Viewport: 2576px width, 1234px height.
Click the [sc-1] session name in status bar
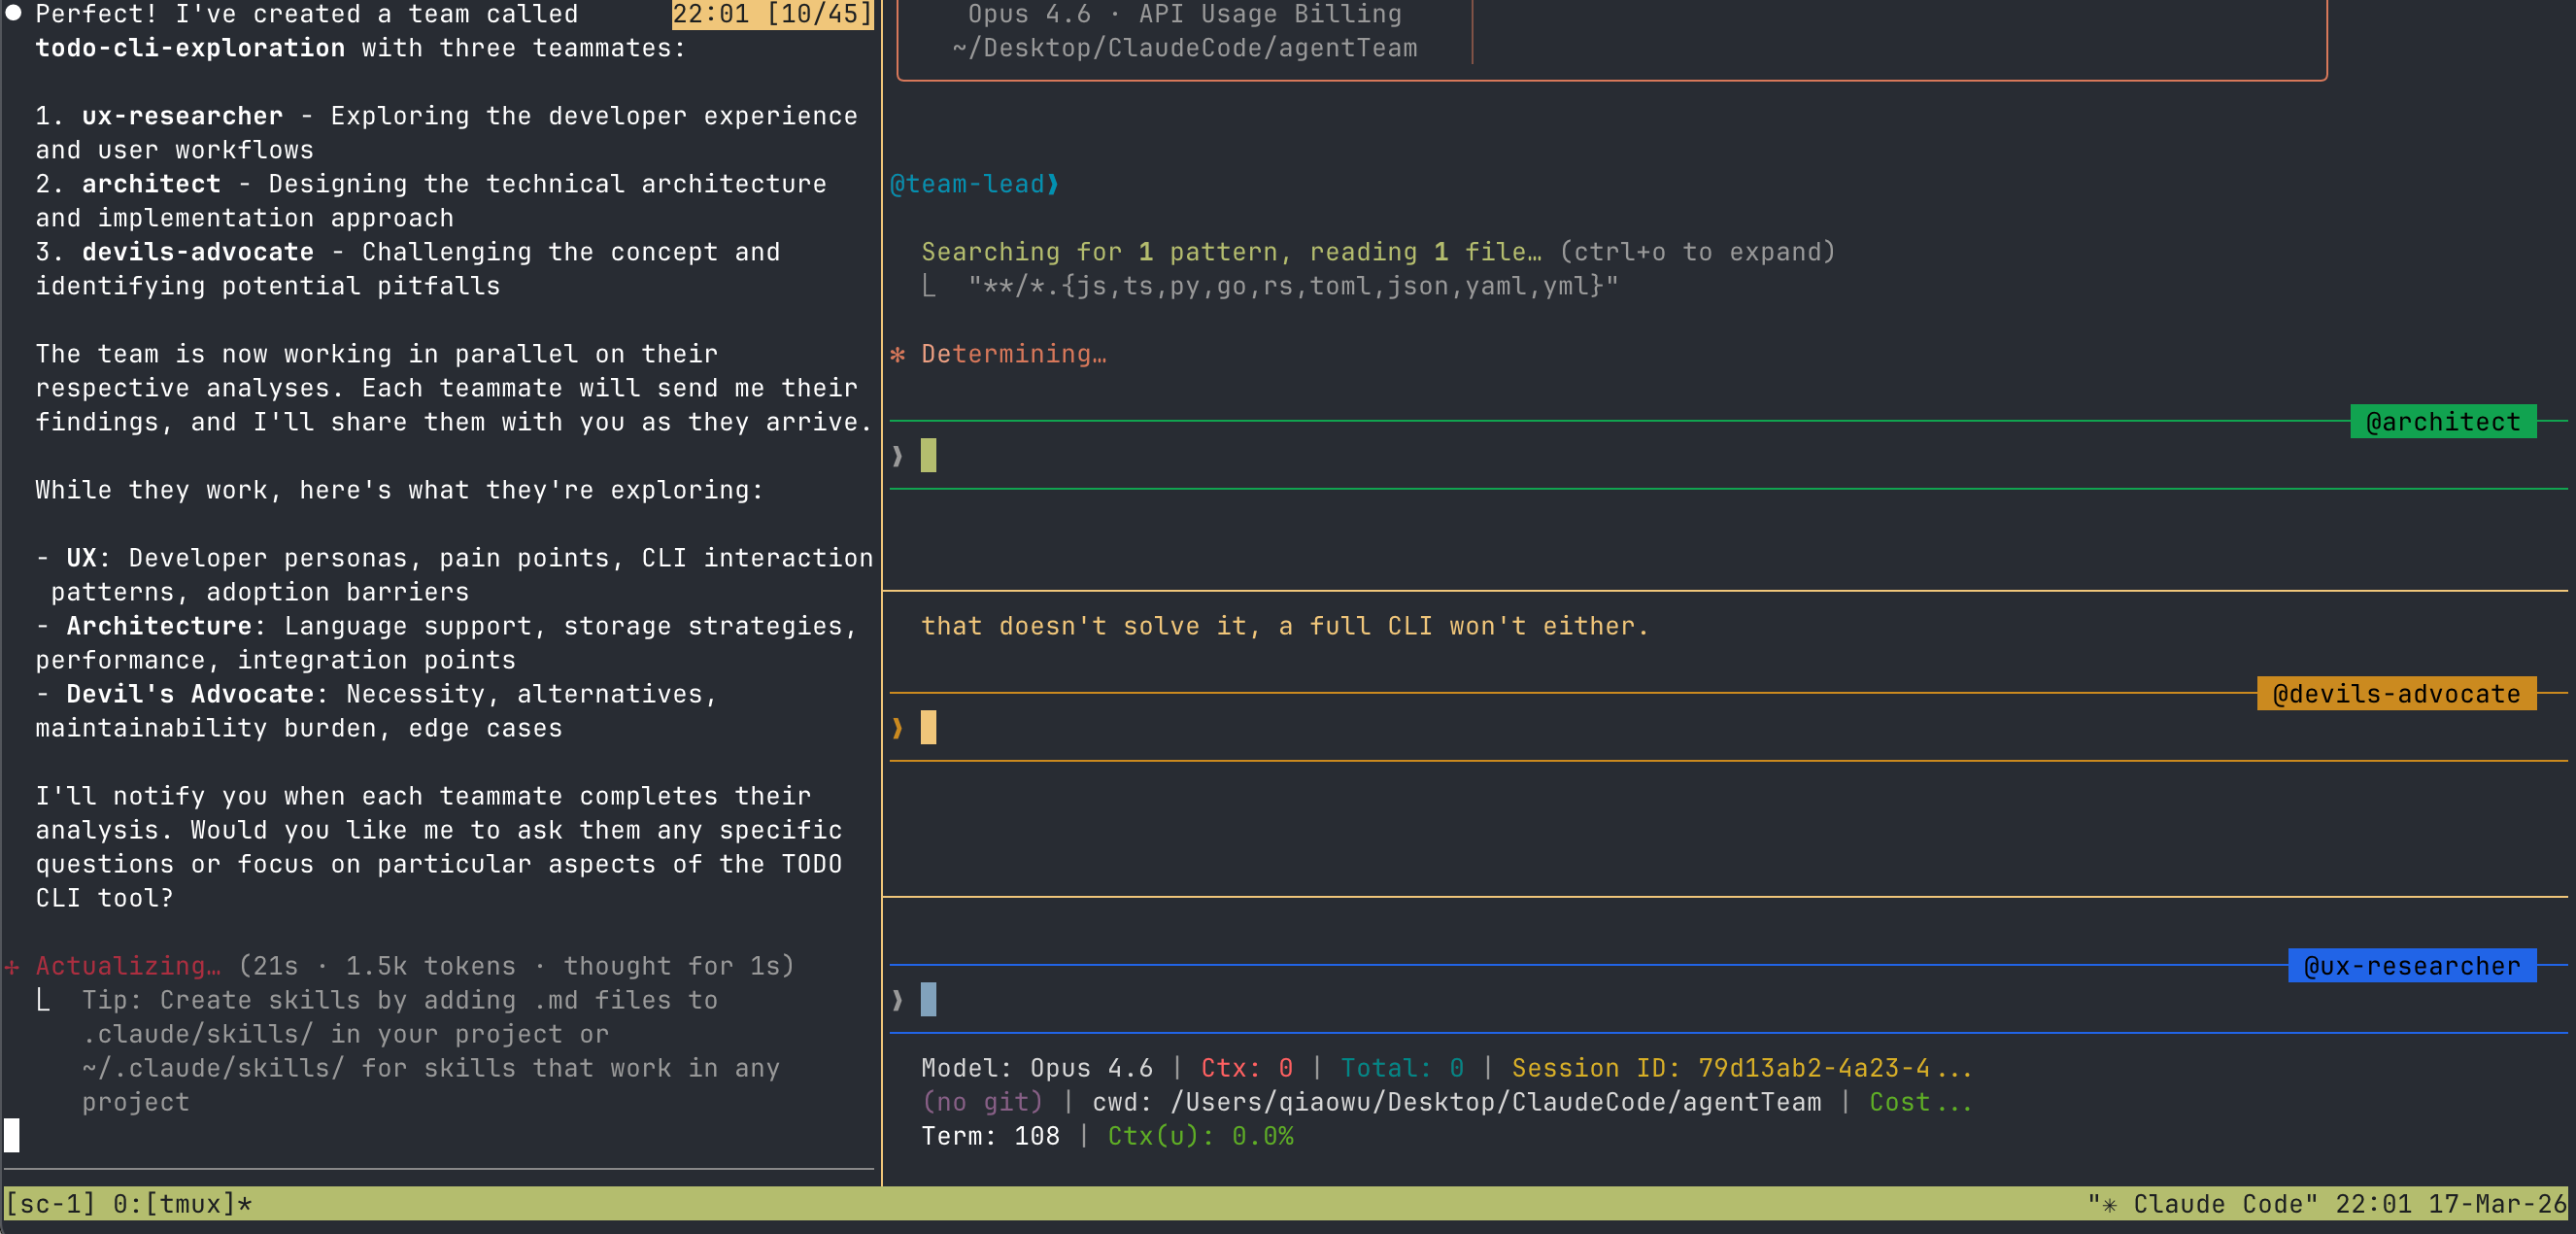[50, 1204]
